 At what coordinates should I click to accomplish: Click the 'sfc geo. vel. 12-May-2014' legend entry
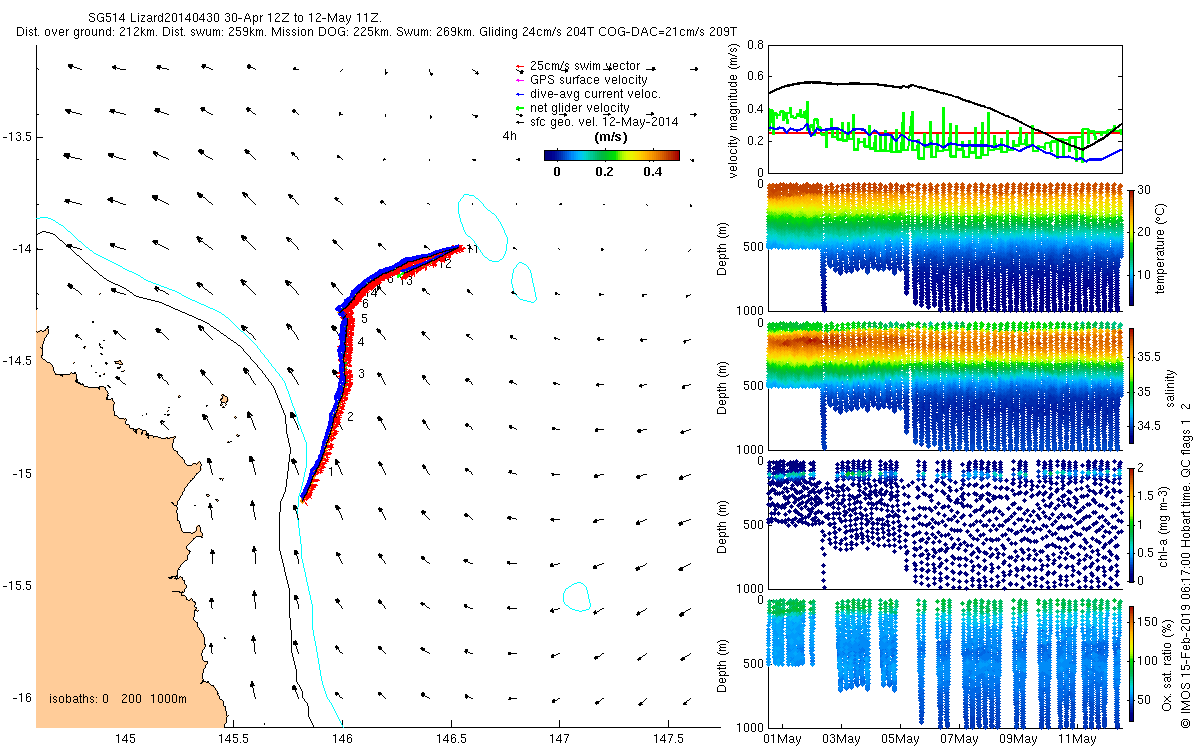coord(604,121)
